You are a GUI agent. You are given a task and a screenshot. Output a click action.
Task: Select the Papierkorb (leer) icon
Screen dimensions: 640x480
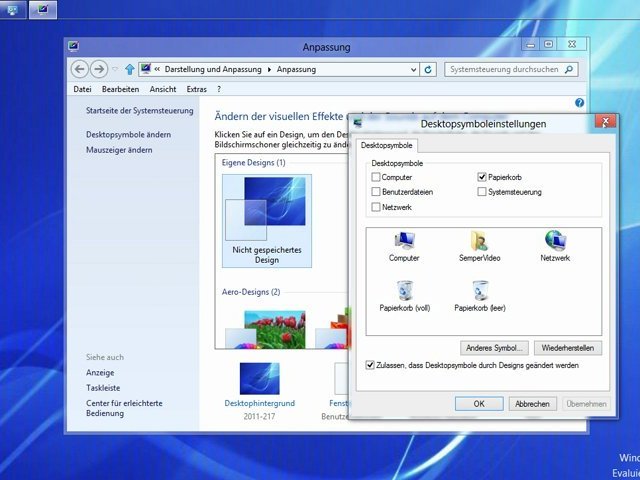pyautogui.click(x=480, y=291)
